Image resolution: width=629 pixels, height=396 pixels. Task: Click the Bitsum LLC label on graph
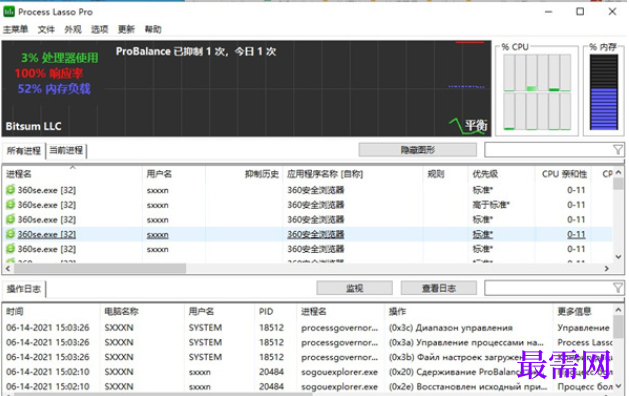click(33, 126)
